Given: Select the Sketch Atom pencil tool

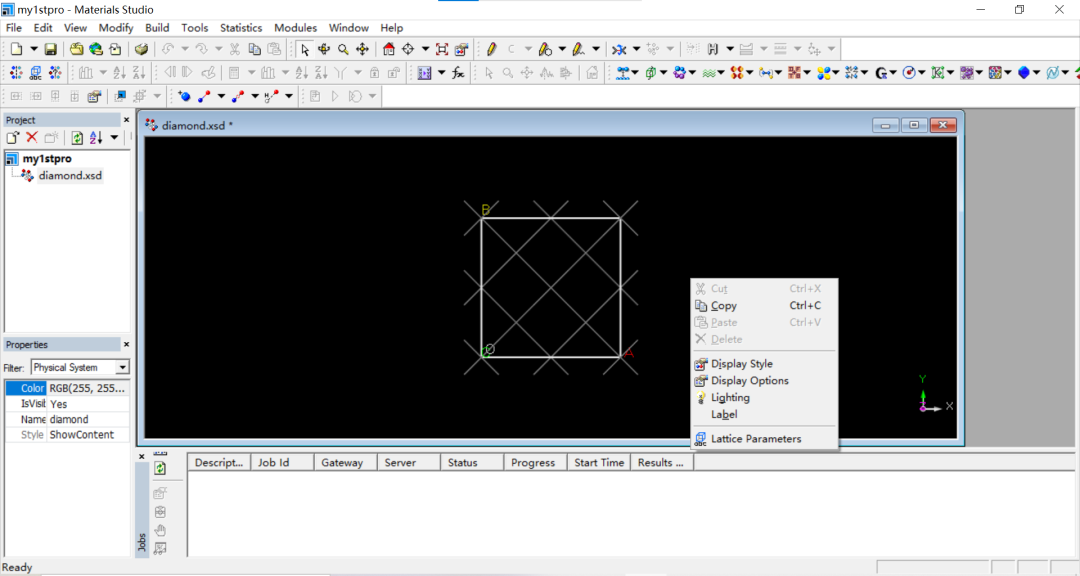Looking at the screenshot, I should point(491,49).
